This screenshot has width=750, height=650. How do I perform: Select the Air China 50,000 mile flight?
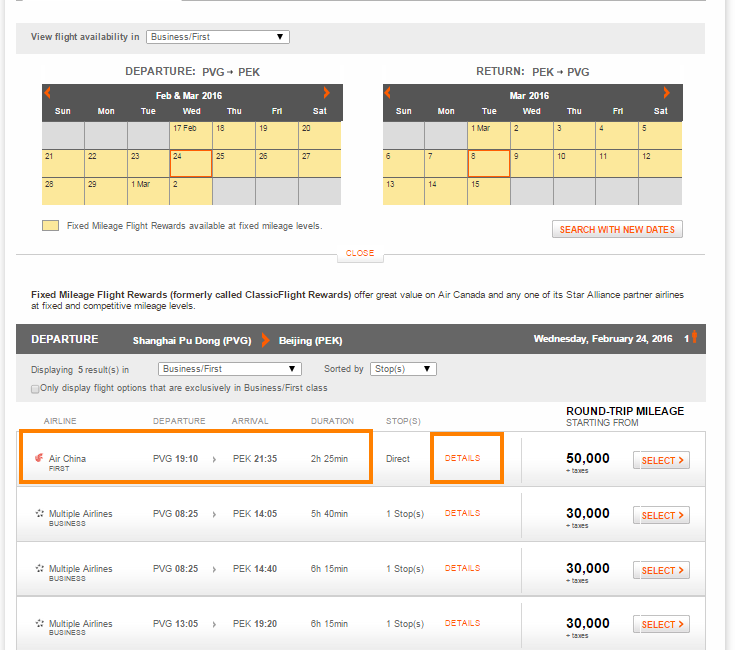[x=660, y=460]
